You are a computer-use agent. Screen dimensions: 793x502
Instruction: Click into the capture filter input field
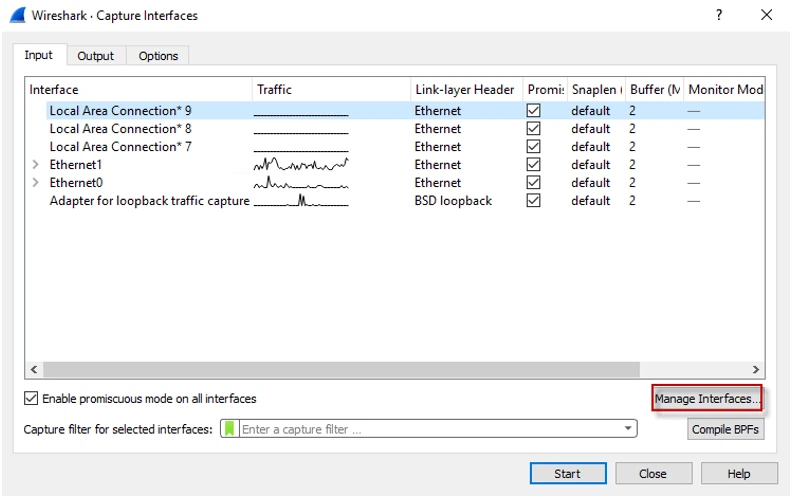[430, 429]
